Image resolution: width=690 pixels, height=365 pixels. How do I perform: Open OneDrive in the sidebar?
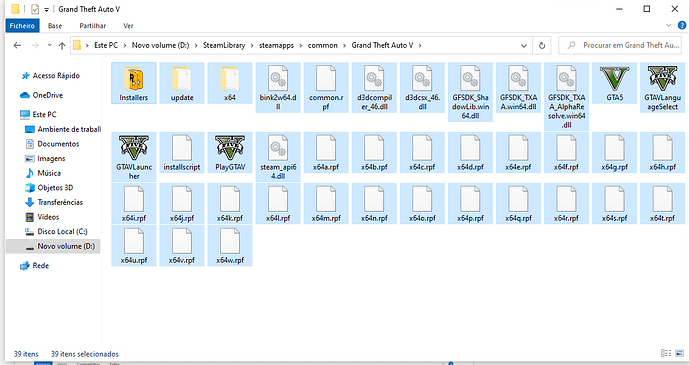click(x=48, y=95)
